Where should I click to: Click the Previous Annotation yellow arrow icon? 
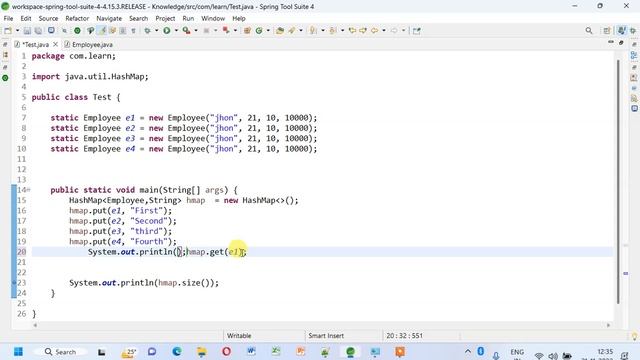tap(333, 31)
